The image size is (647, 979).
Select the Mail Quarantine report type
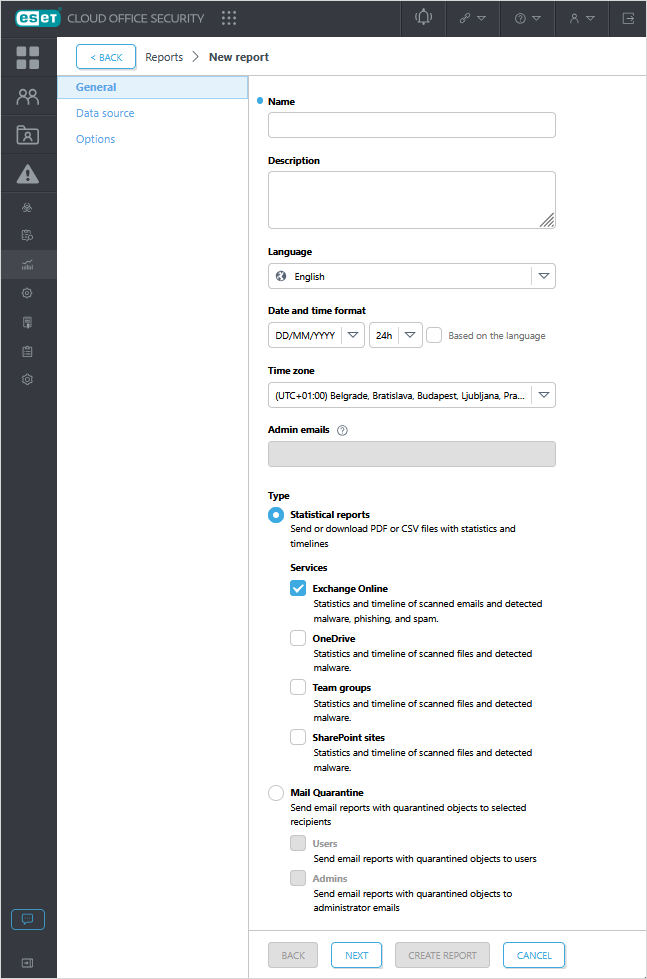point(275,793)
